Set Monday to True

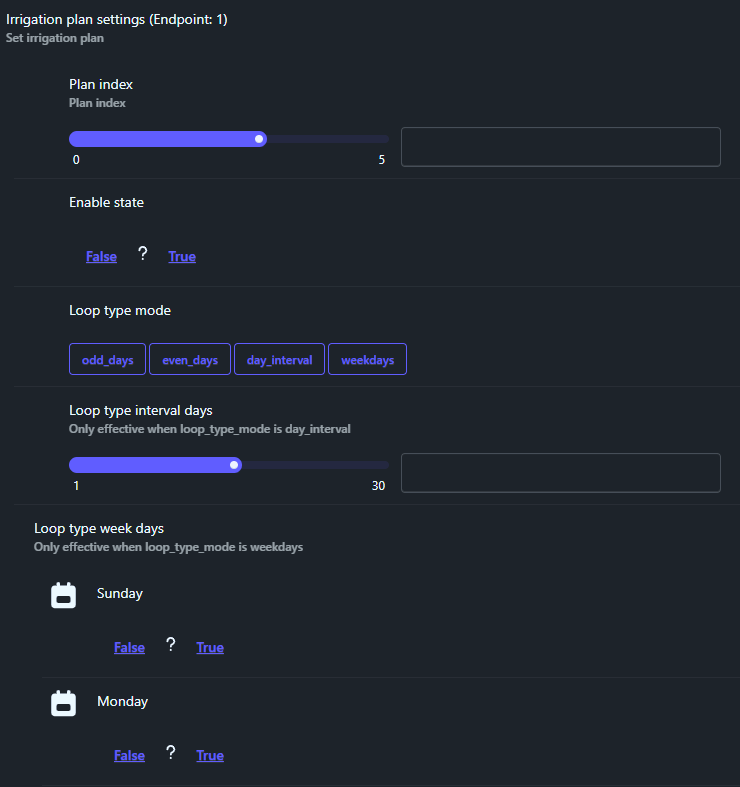210,755
